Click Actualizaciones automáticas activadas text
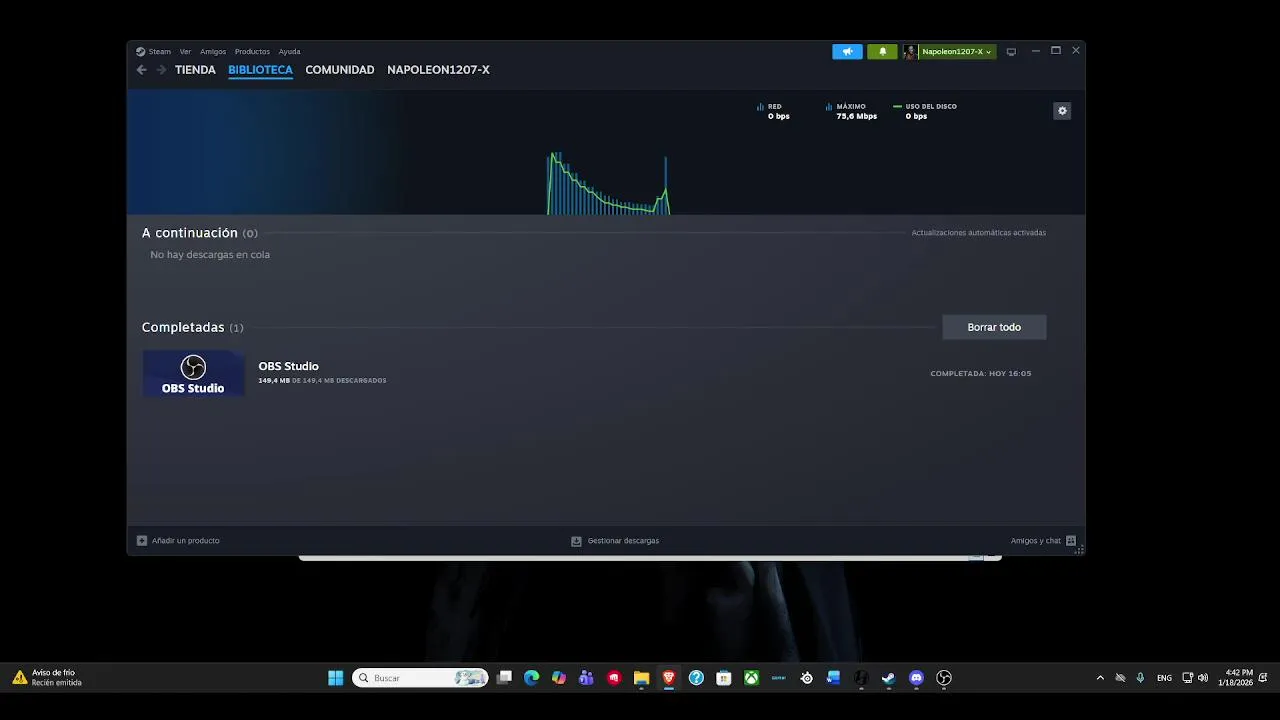The image size is (1280, 720). pyautogui.click(x=978, y=233)
